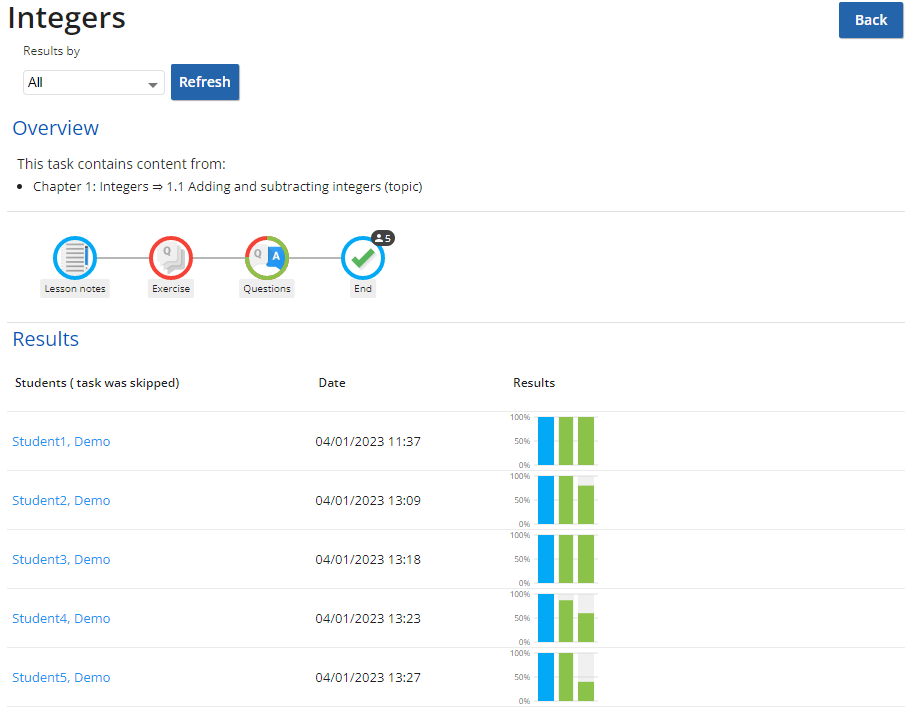This screenshot has height=717, width=914.
Task: Click Student4's results bar chart
Action: [565, 618]
